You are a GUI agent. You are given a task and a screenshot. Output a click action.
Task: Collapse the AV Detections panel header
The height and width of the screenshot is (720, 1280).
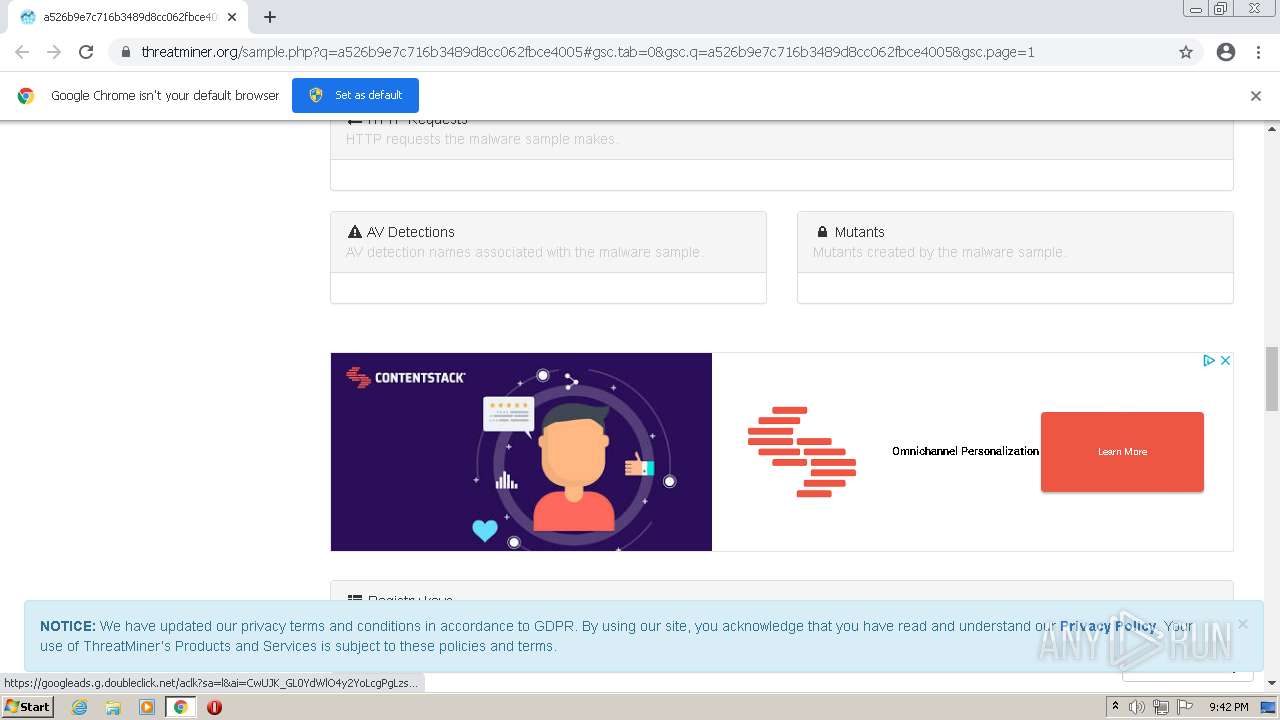(548, 241)
